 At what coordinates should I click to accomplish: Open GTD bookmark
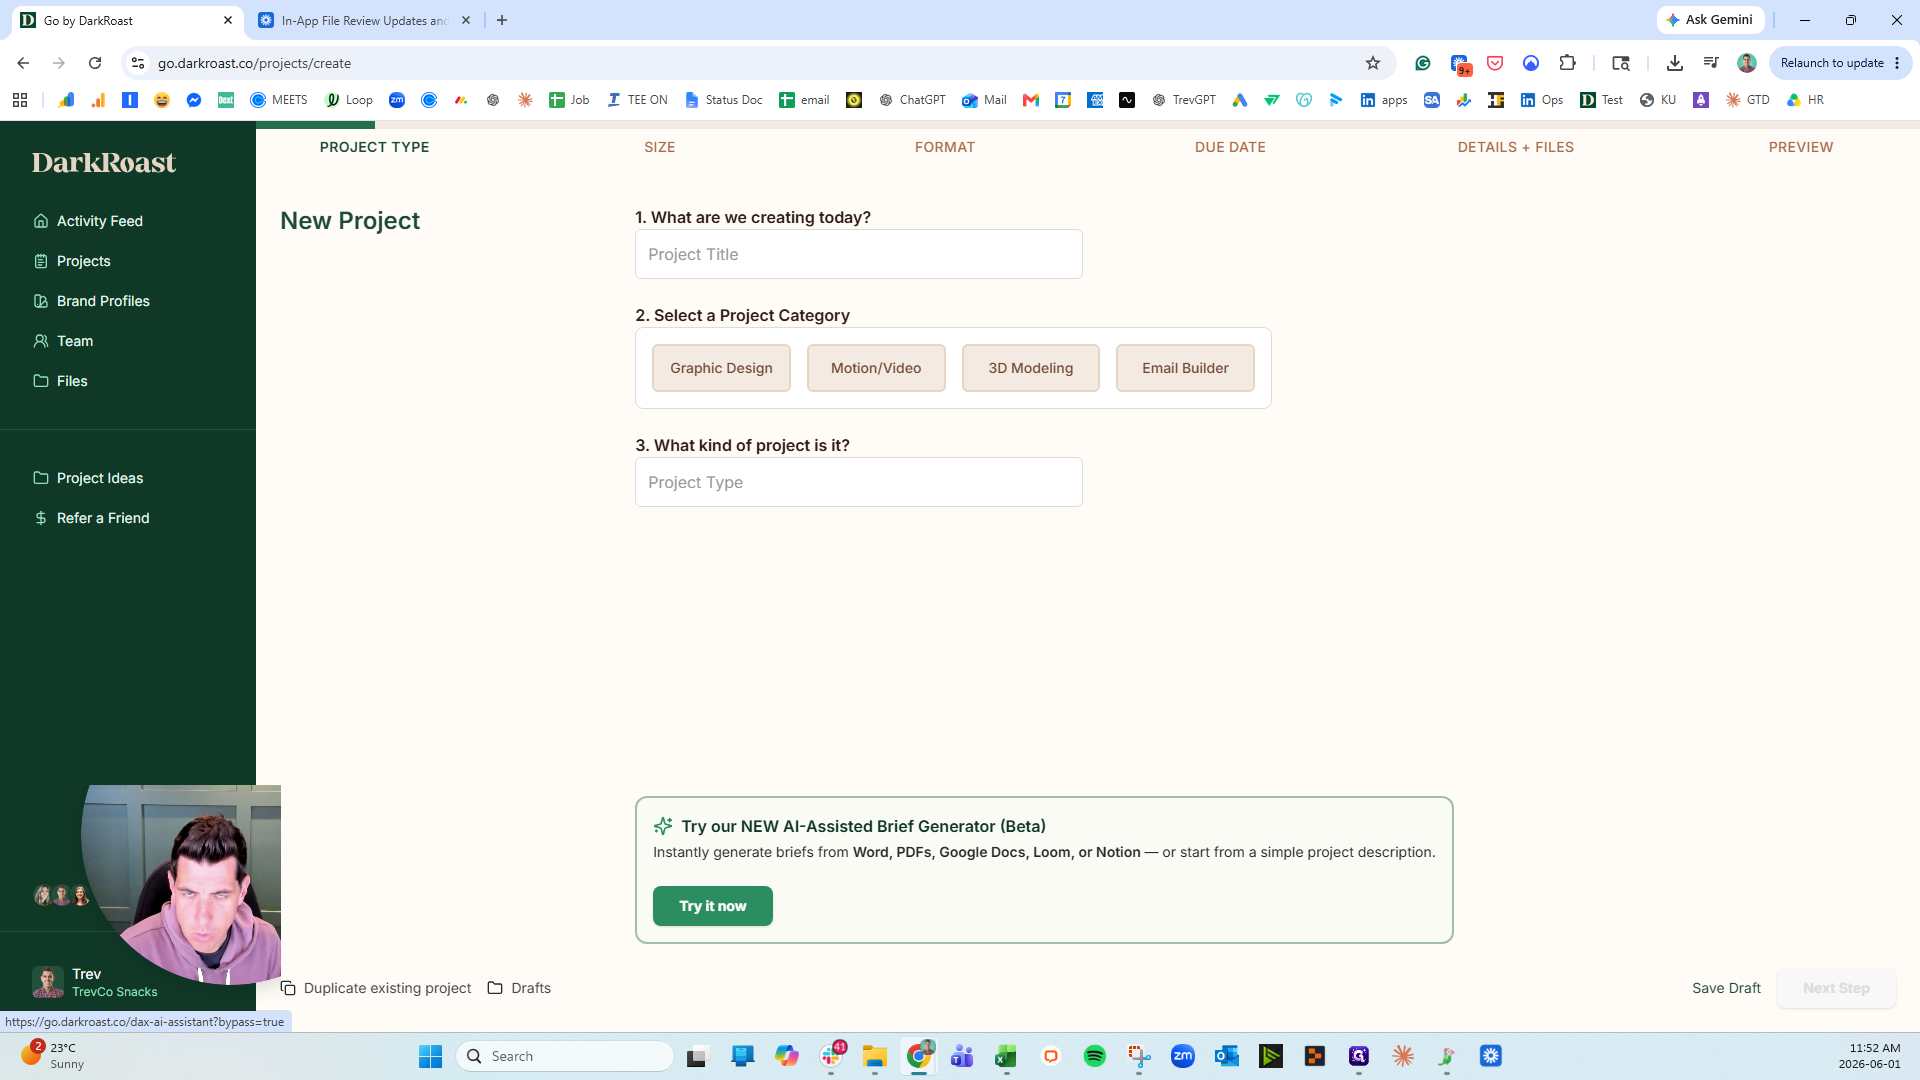click(x=1748, y=100)
